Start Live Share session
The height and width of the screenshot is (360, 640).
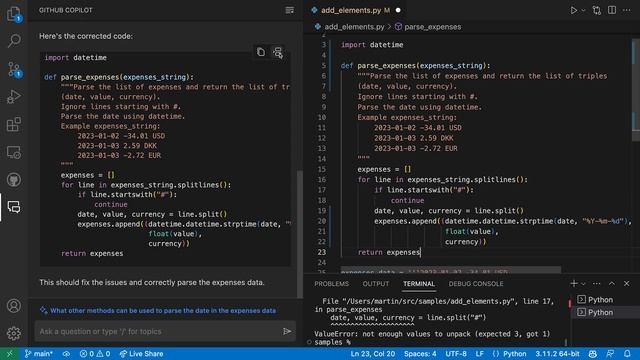(141, 353)
